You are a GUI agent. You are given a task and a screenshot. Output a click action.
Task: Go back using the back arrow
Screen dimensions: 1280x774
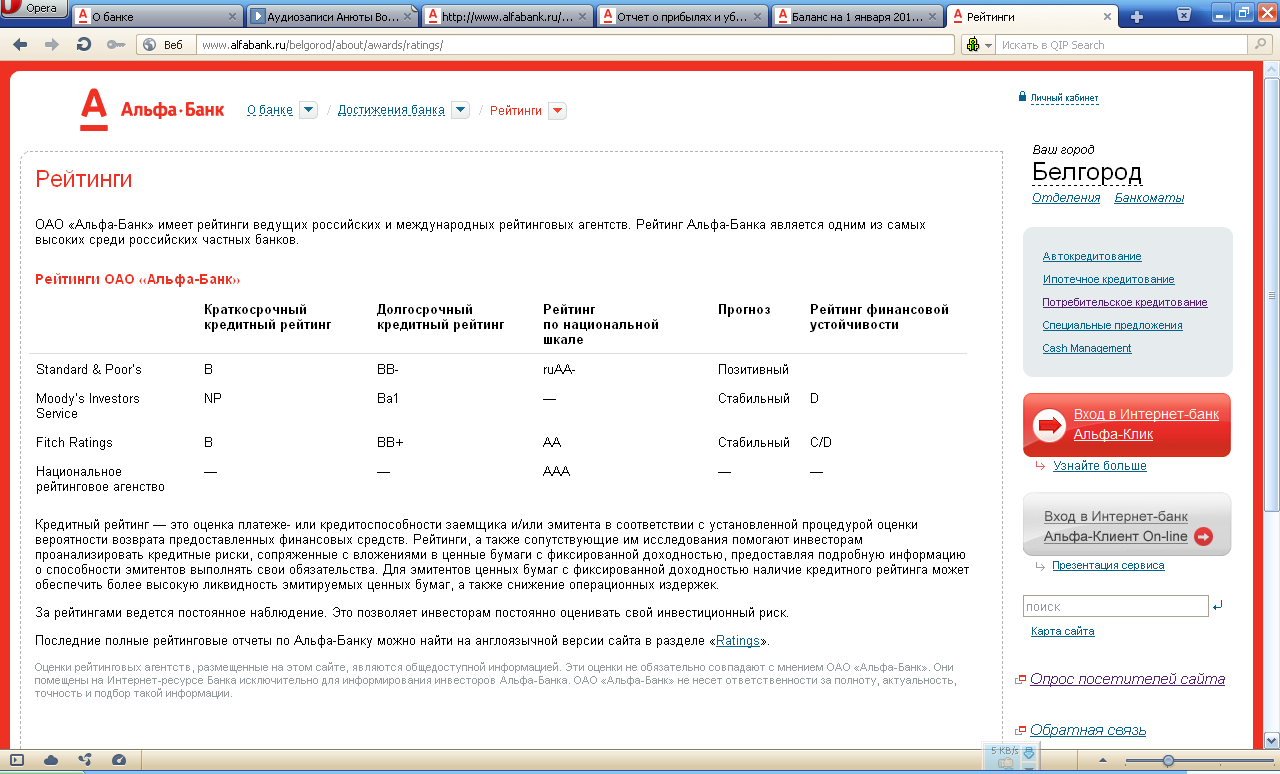click(x=20, y=45)
